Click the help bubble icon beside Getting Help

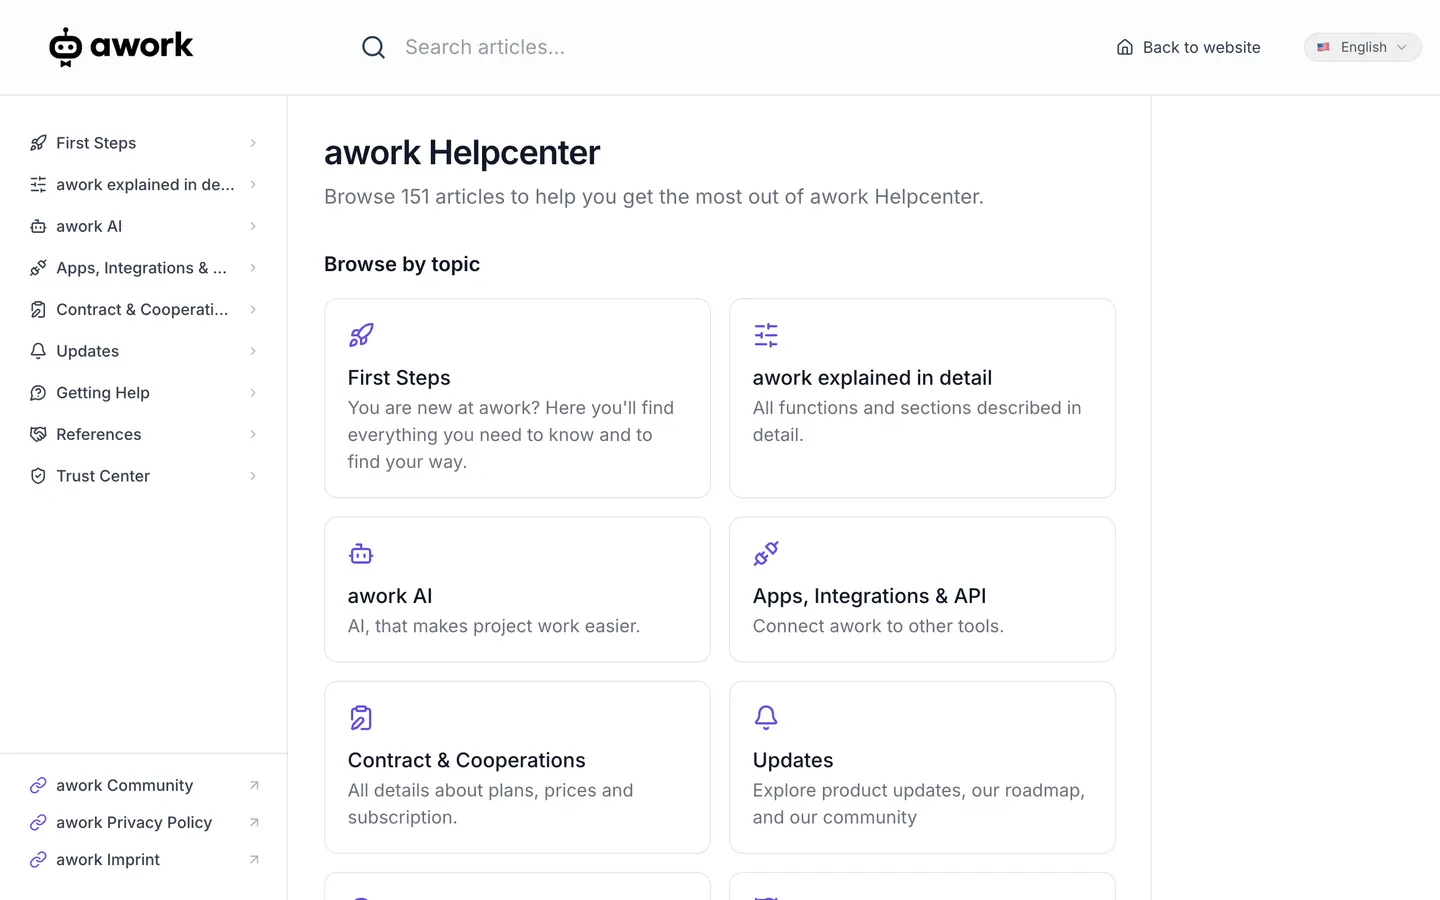[x=38, y=393]
